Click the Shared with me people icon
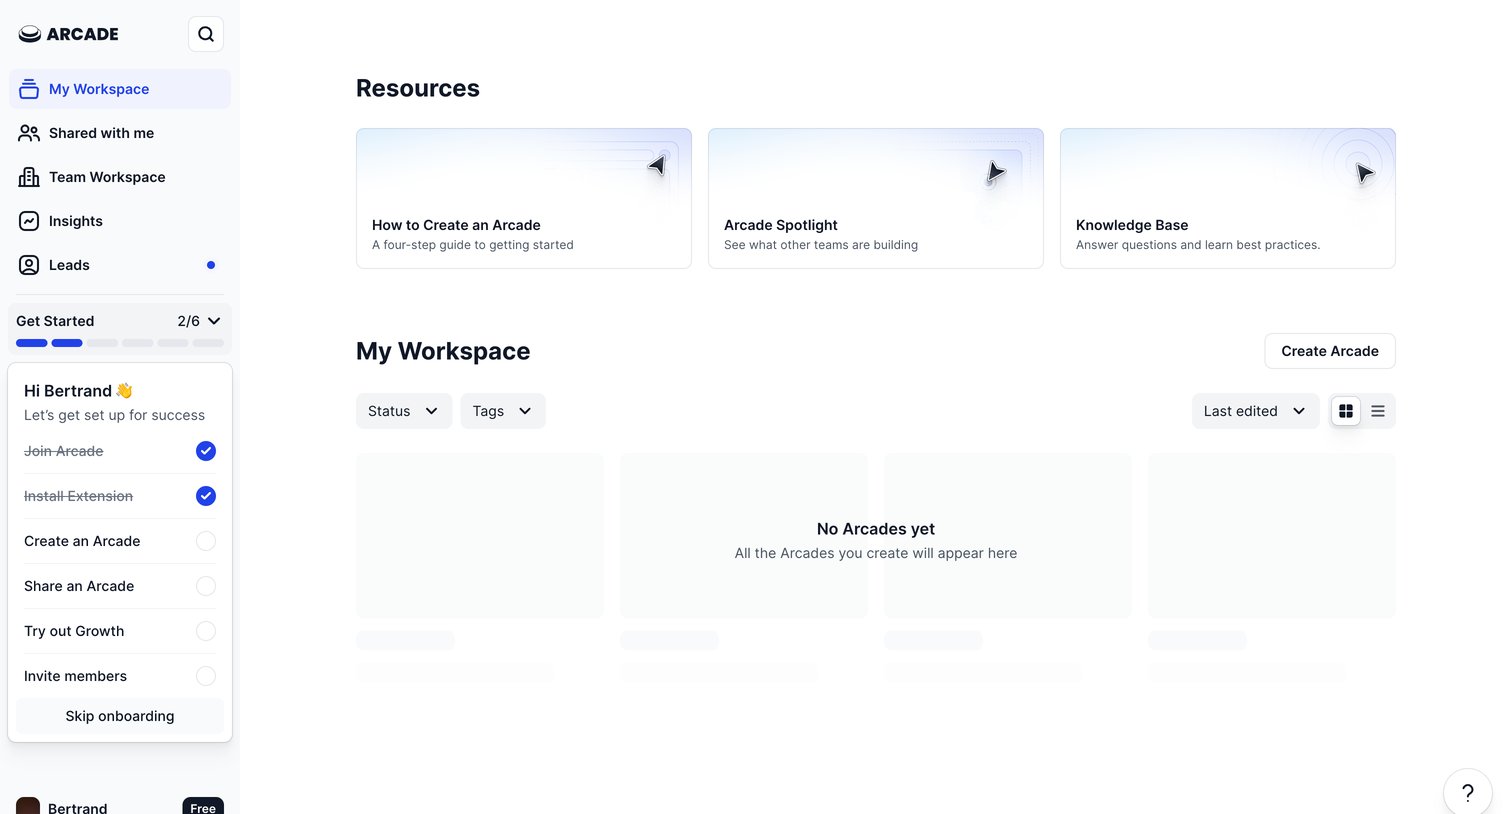The image size is (1512, 814). 29,133
